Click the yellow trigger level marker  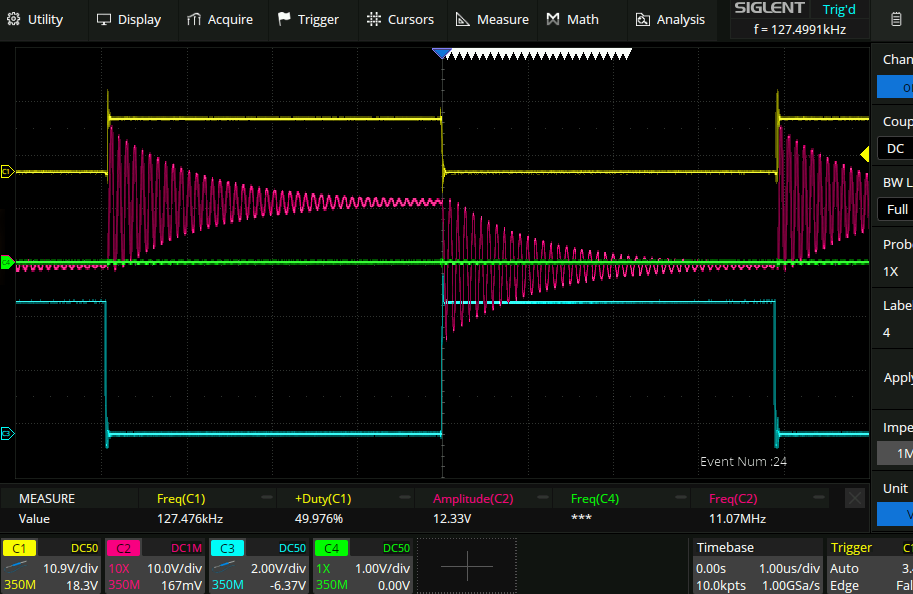(865, 154)
